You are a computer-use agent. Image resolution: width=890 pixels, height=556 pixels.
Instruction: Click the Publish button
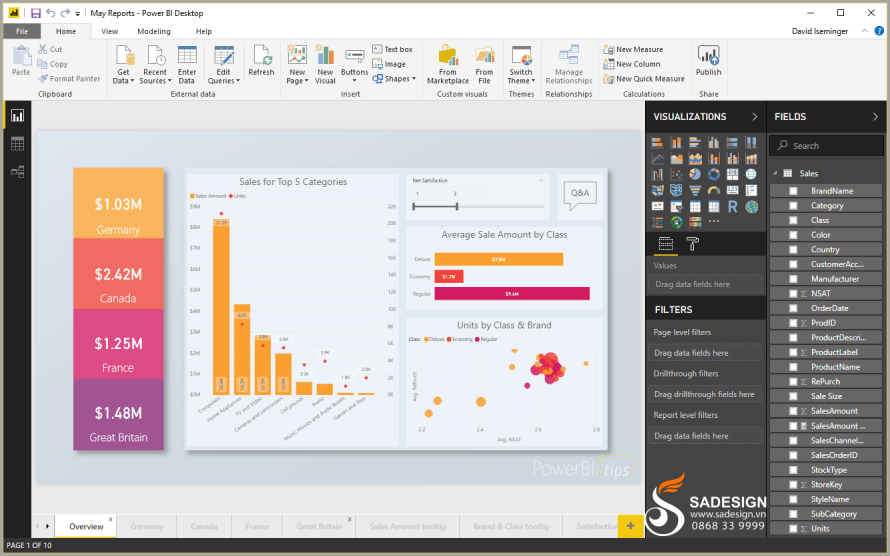[708, 61]
